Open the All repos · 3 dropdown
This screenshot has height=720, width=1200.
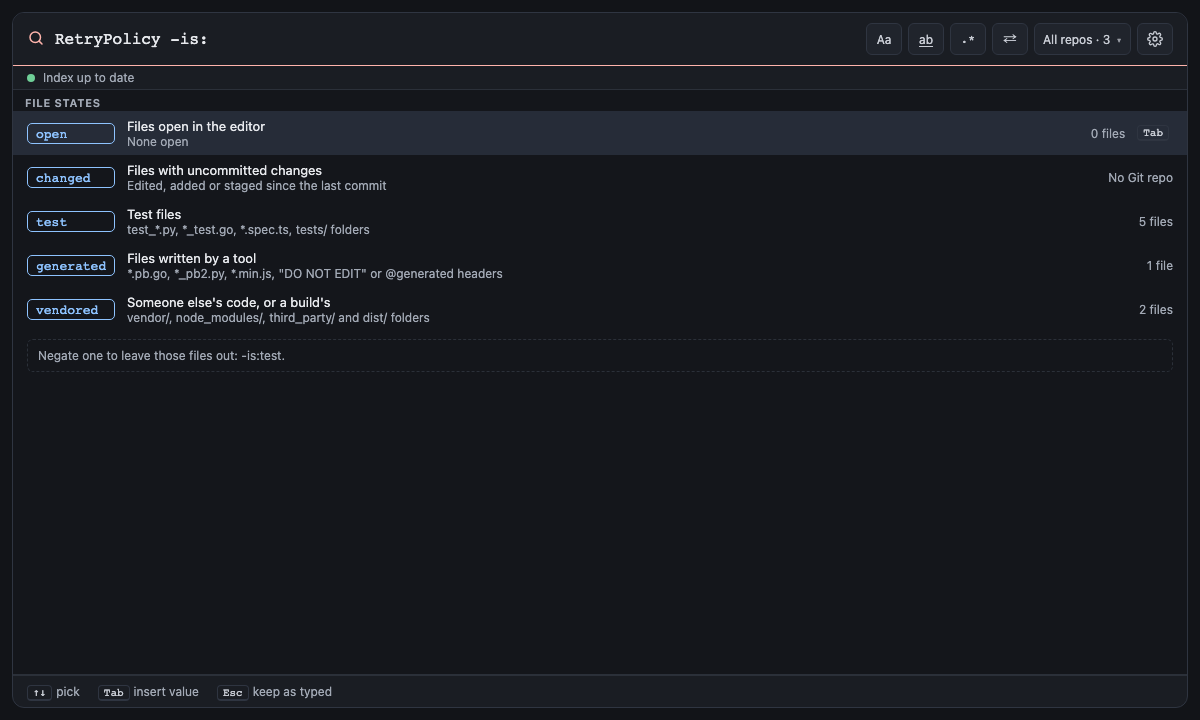(x=1082, y=39)
